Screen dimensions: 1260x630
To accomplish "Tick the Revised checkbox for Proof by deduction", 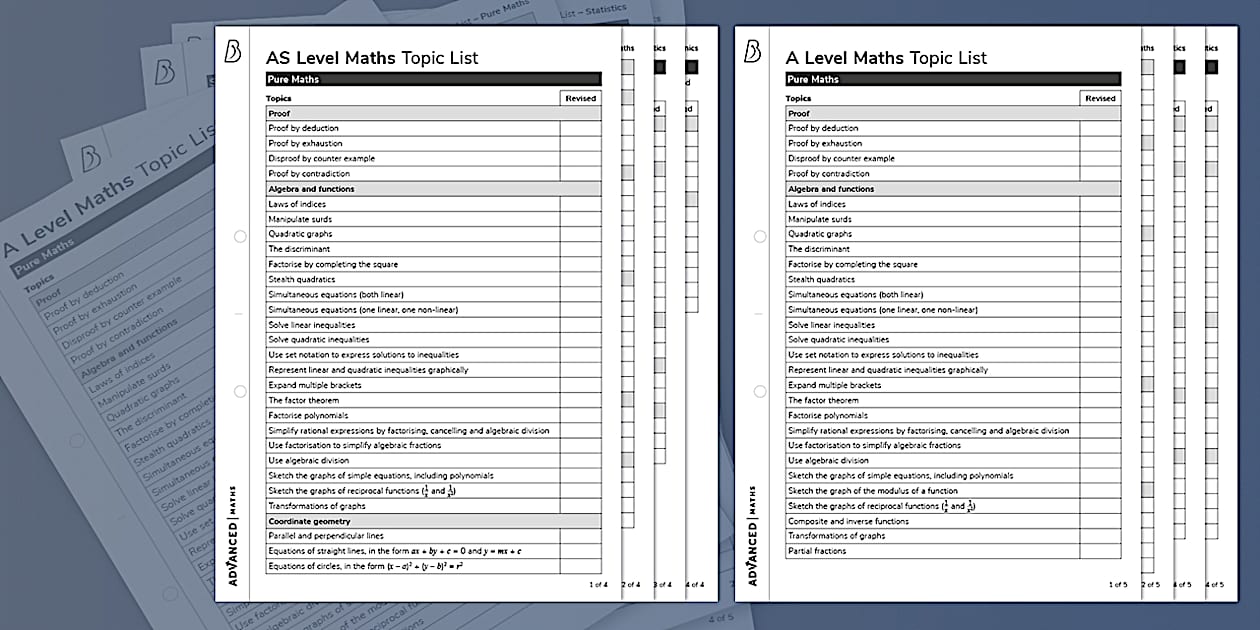I will (581, 128).
